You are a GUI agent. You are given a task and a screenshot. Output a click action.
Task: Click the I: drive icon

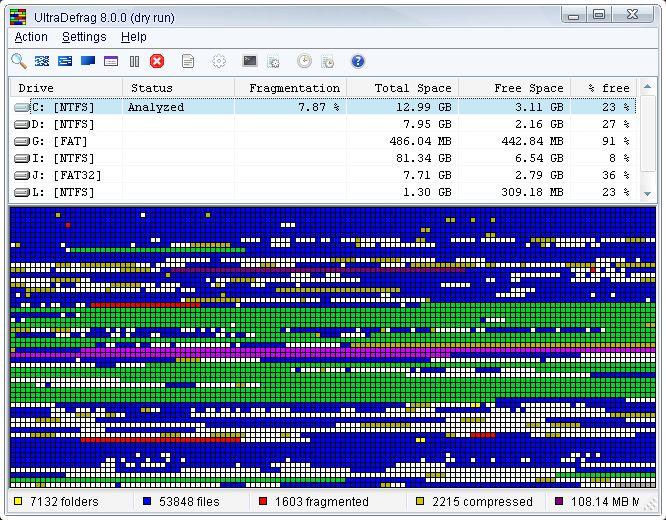pos(22,158)
